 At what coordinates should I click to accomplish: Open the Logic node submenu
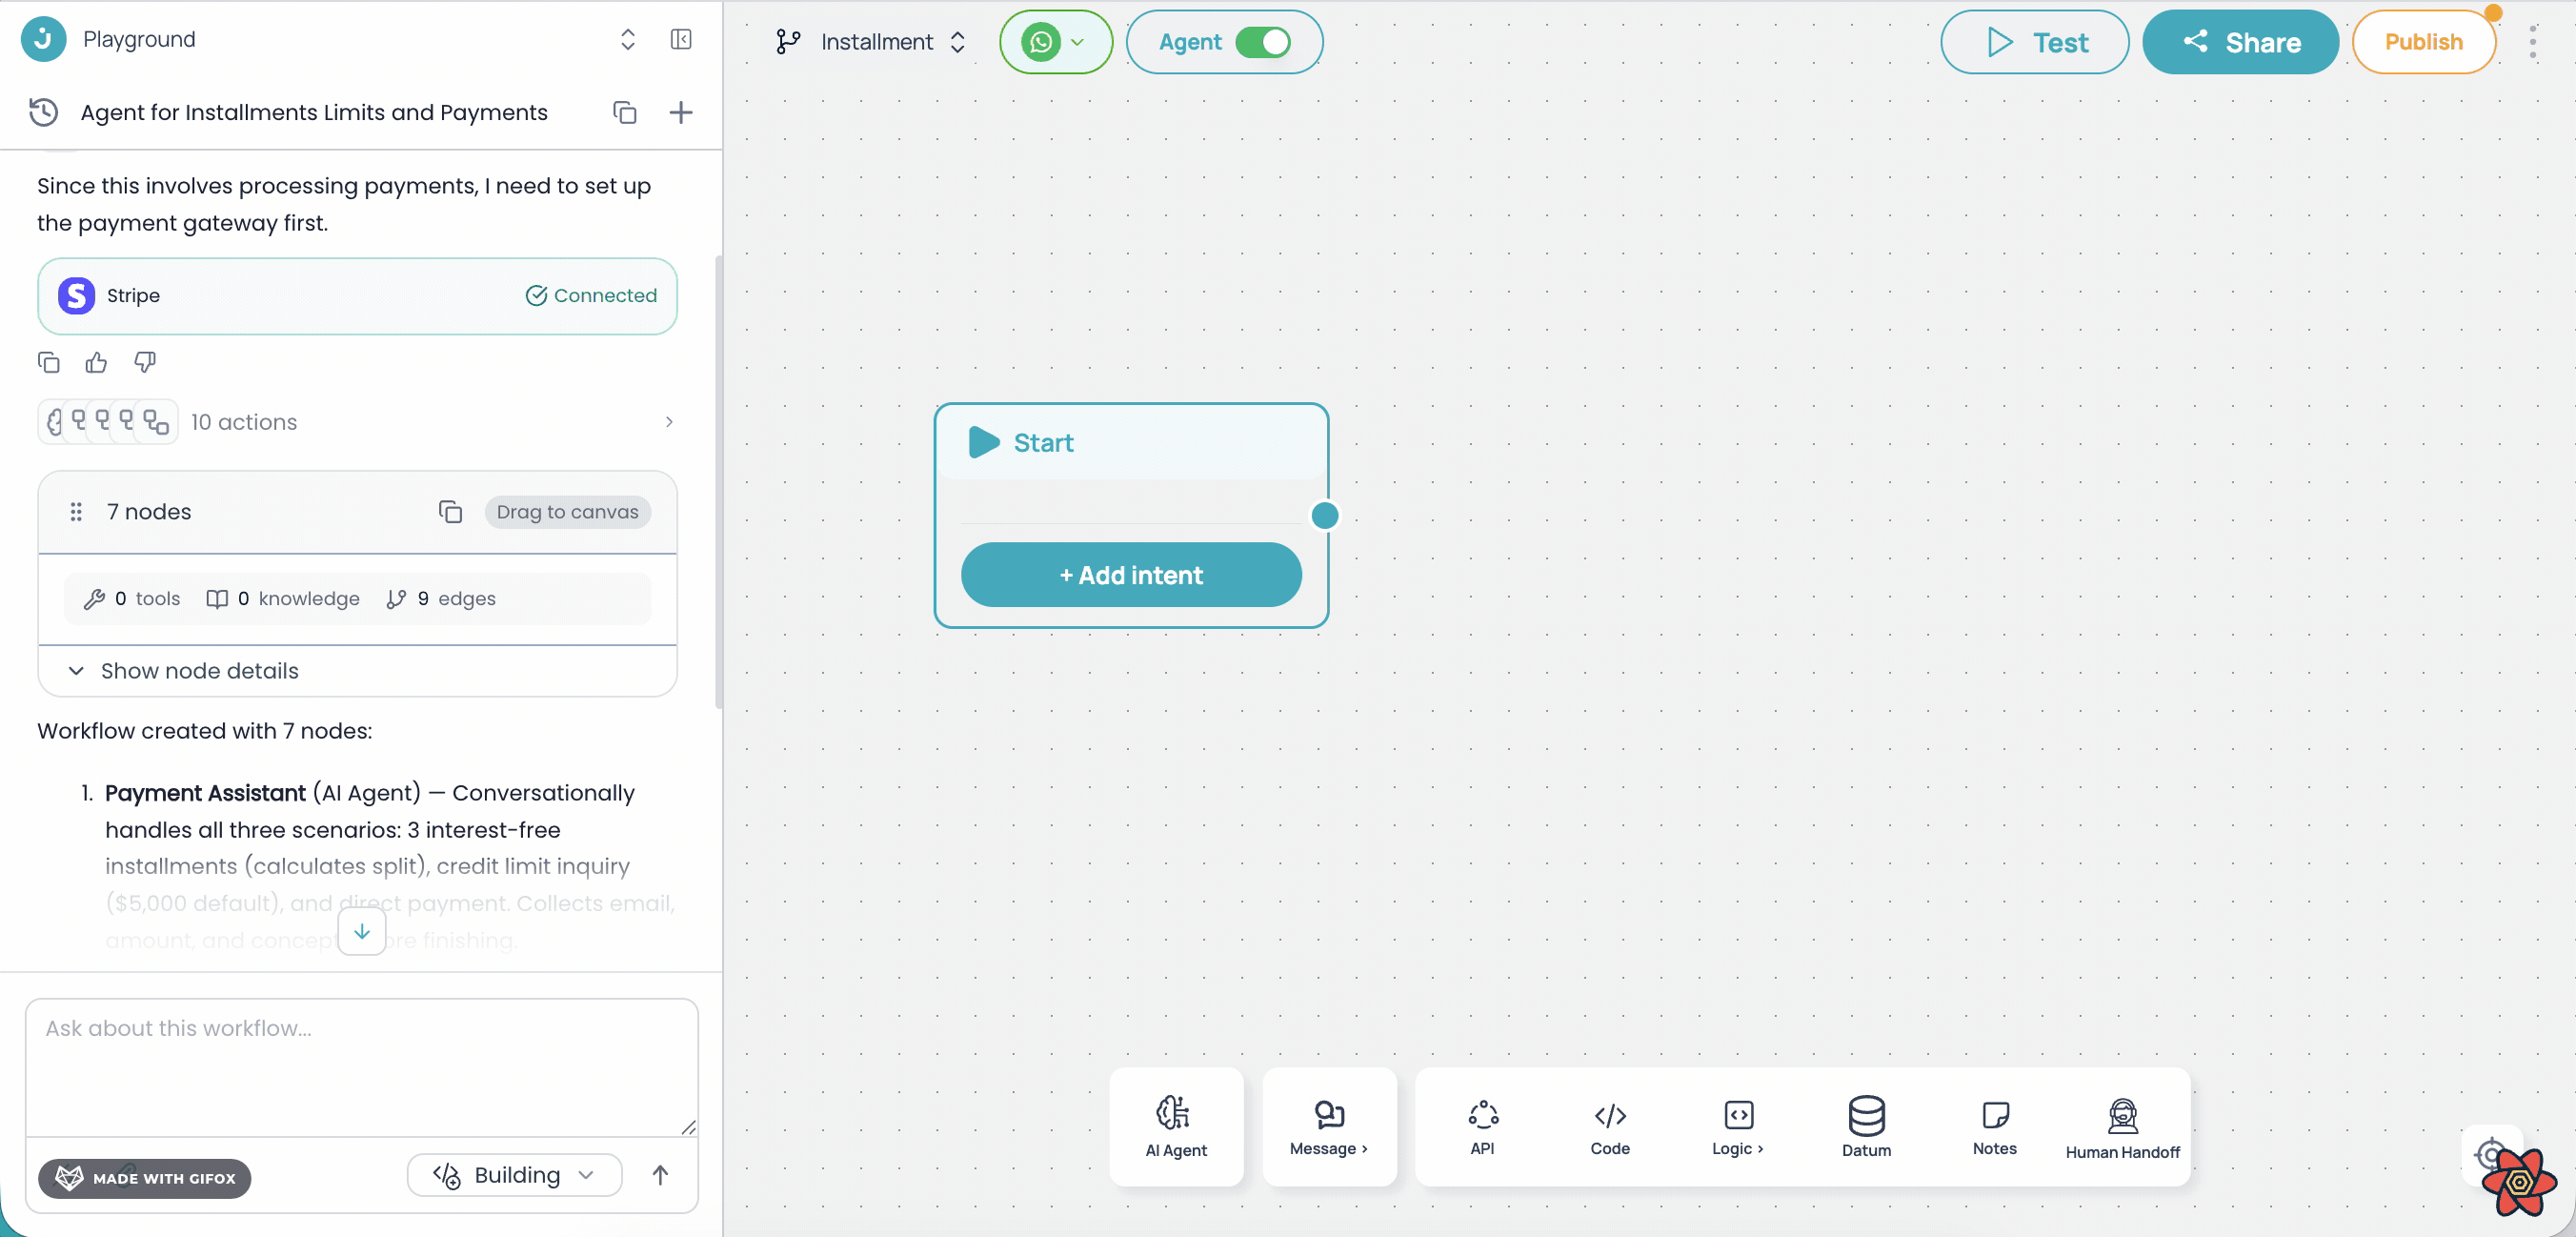pos(1737,1127)
